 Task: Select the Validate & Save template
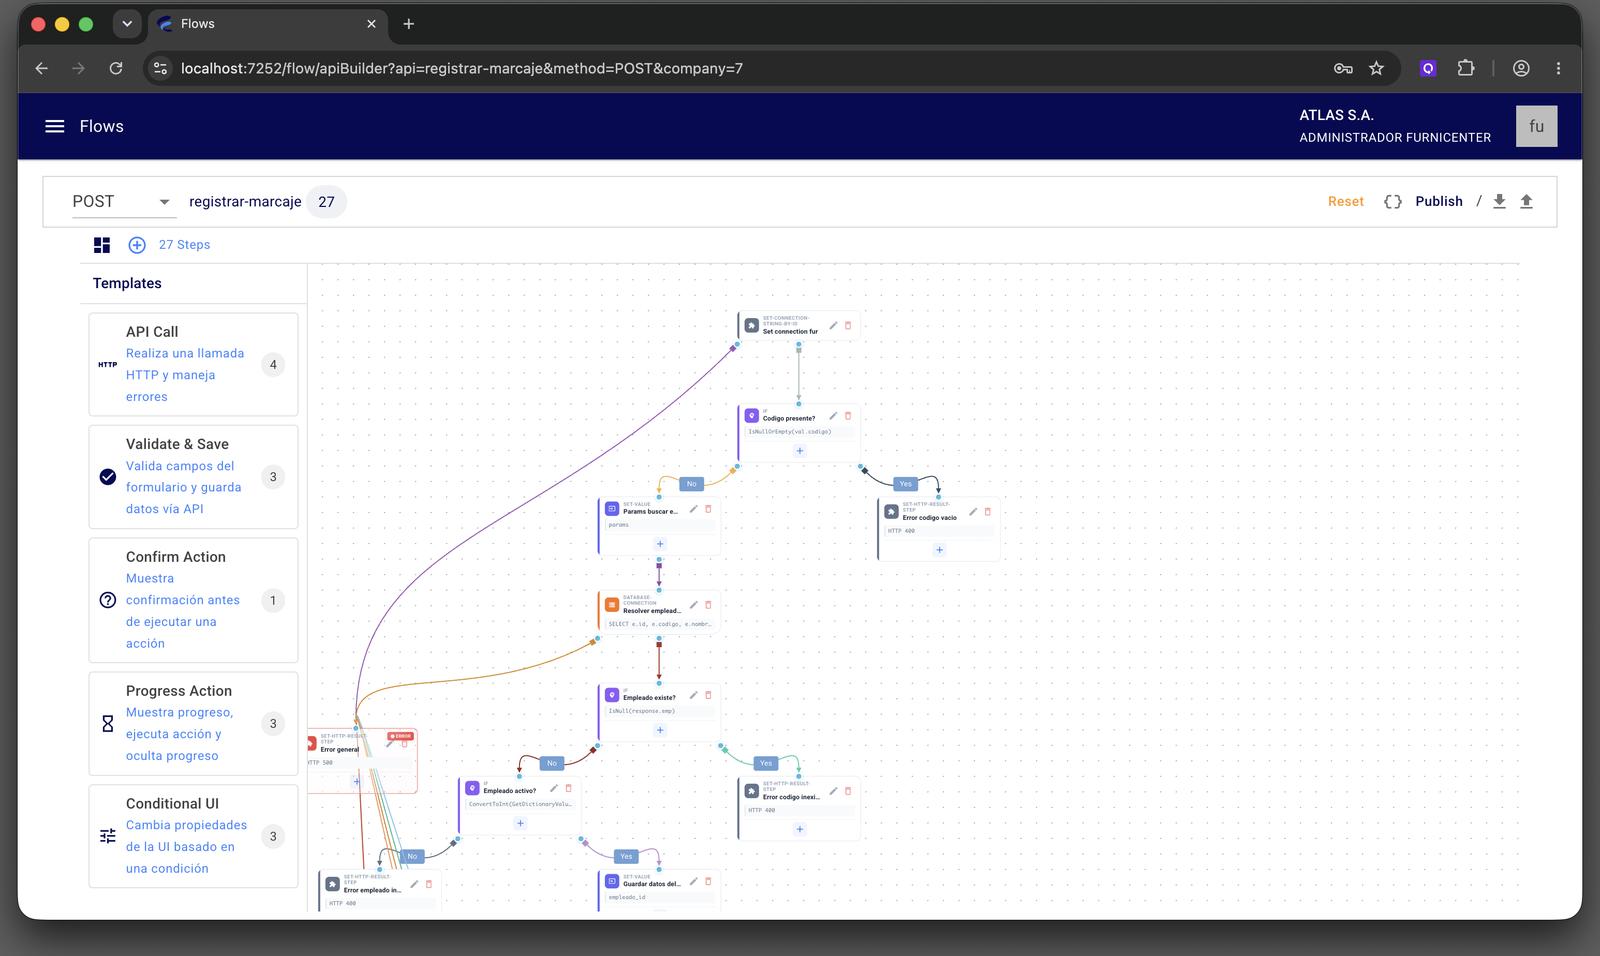coord(193,477)
